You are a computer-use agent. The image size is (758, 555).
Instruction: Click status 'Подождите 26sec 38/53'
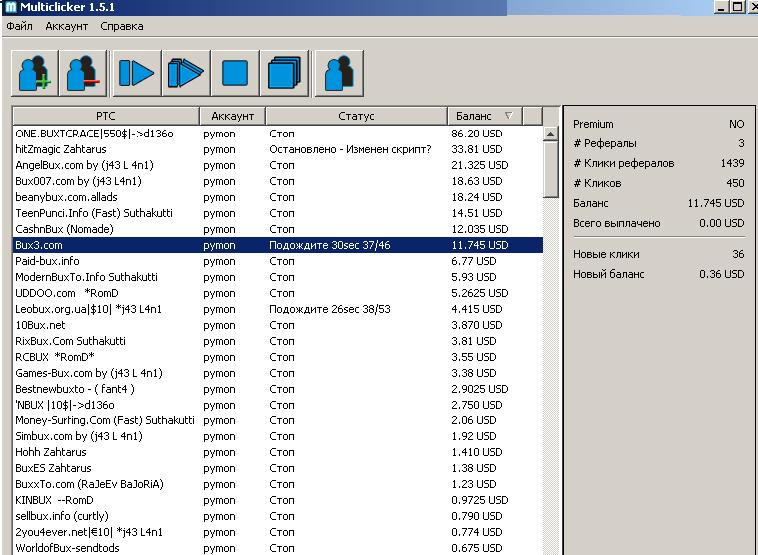[x=330, y=308]
